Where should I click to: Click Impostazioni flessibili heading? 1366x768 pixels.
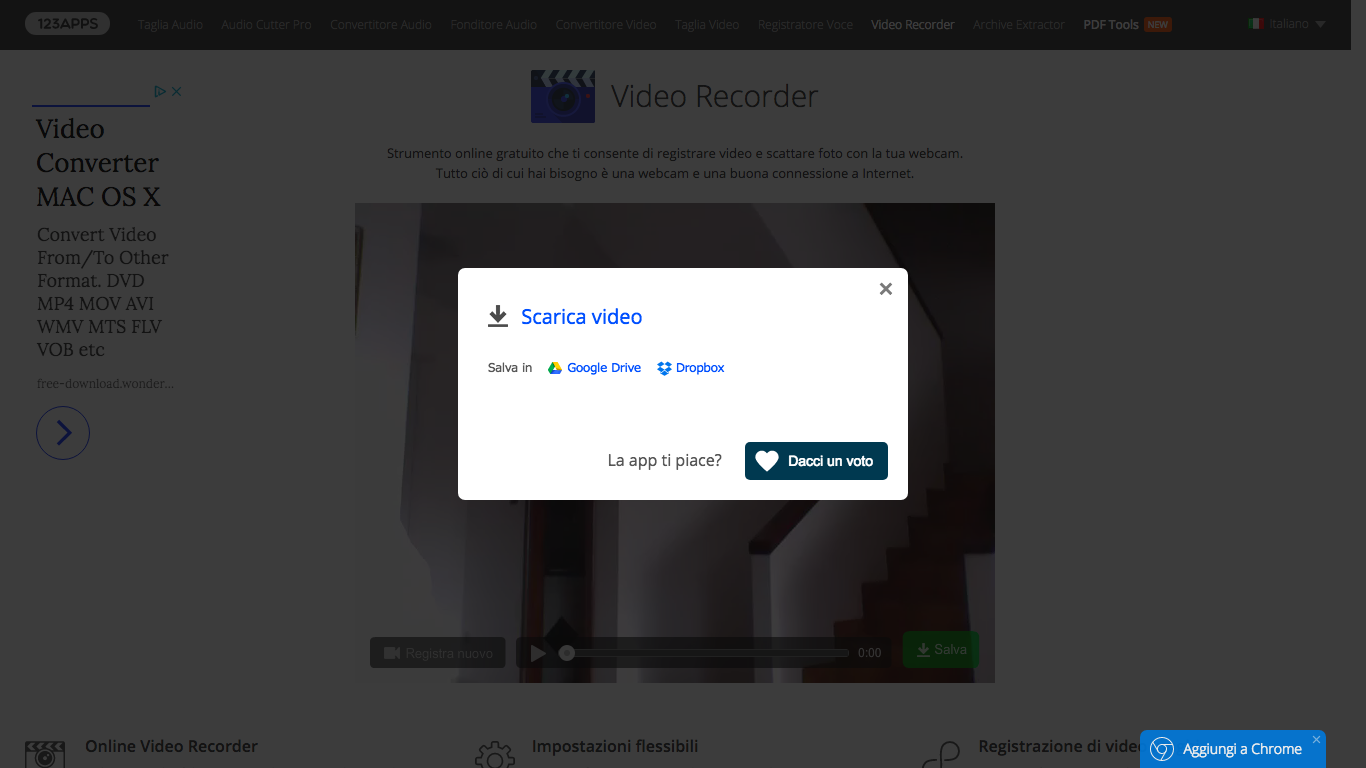tap(615, 746)
